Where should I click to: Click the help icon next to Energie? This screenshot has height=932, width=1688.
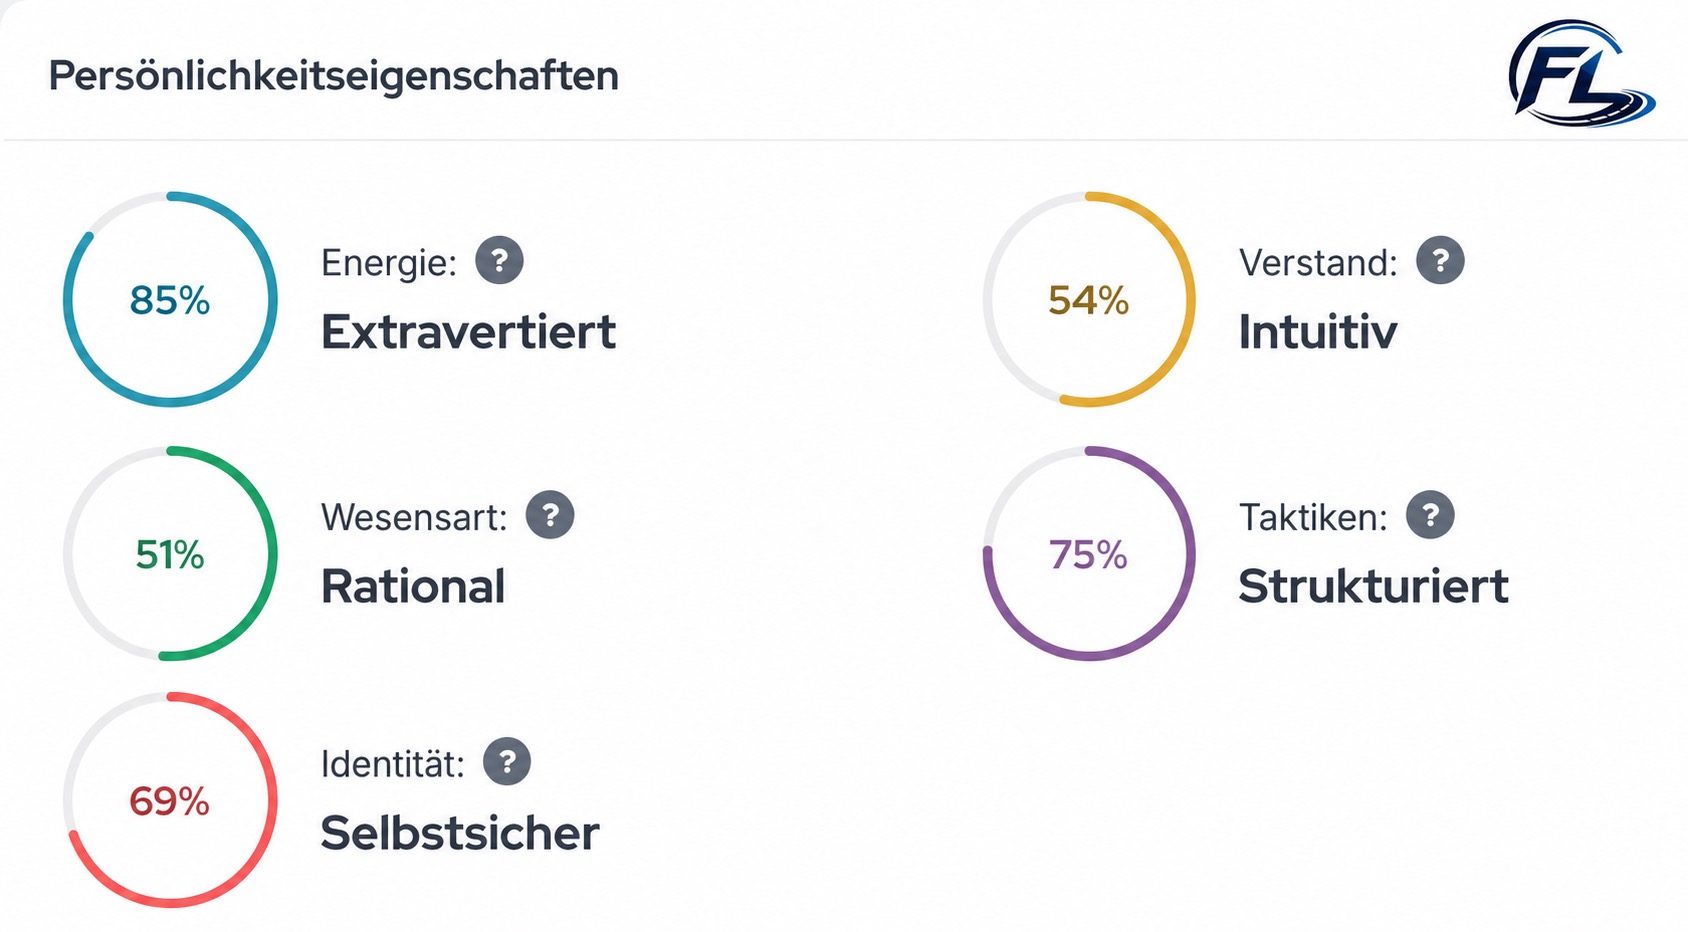[x=499, y=261]
